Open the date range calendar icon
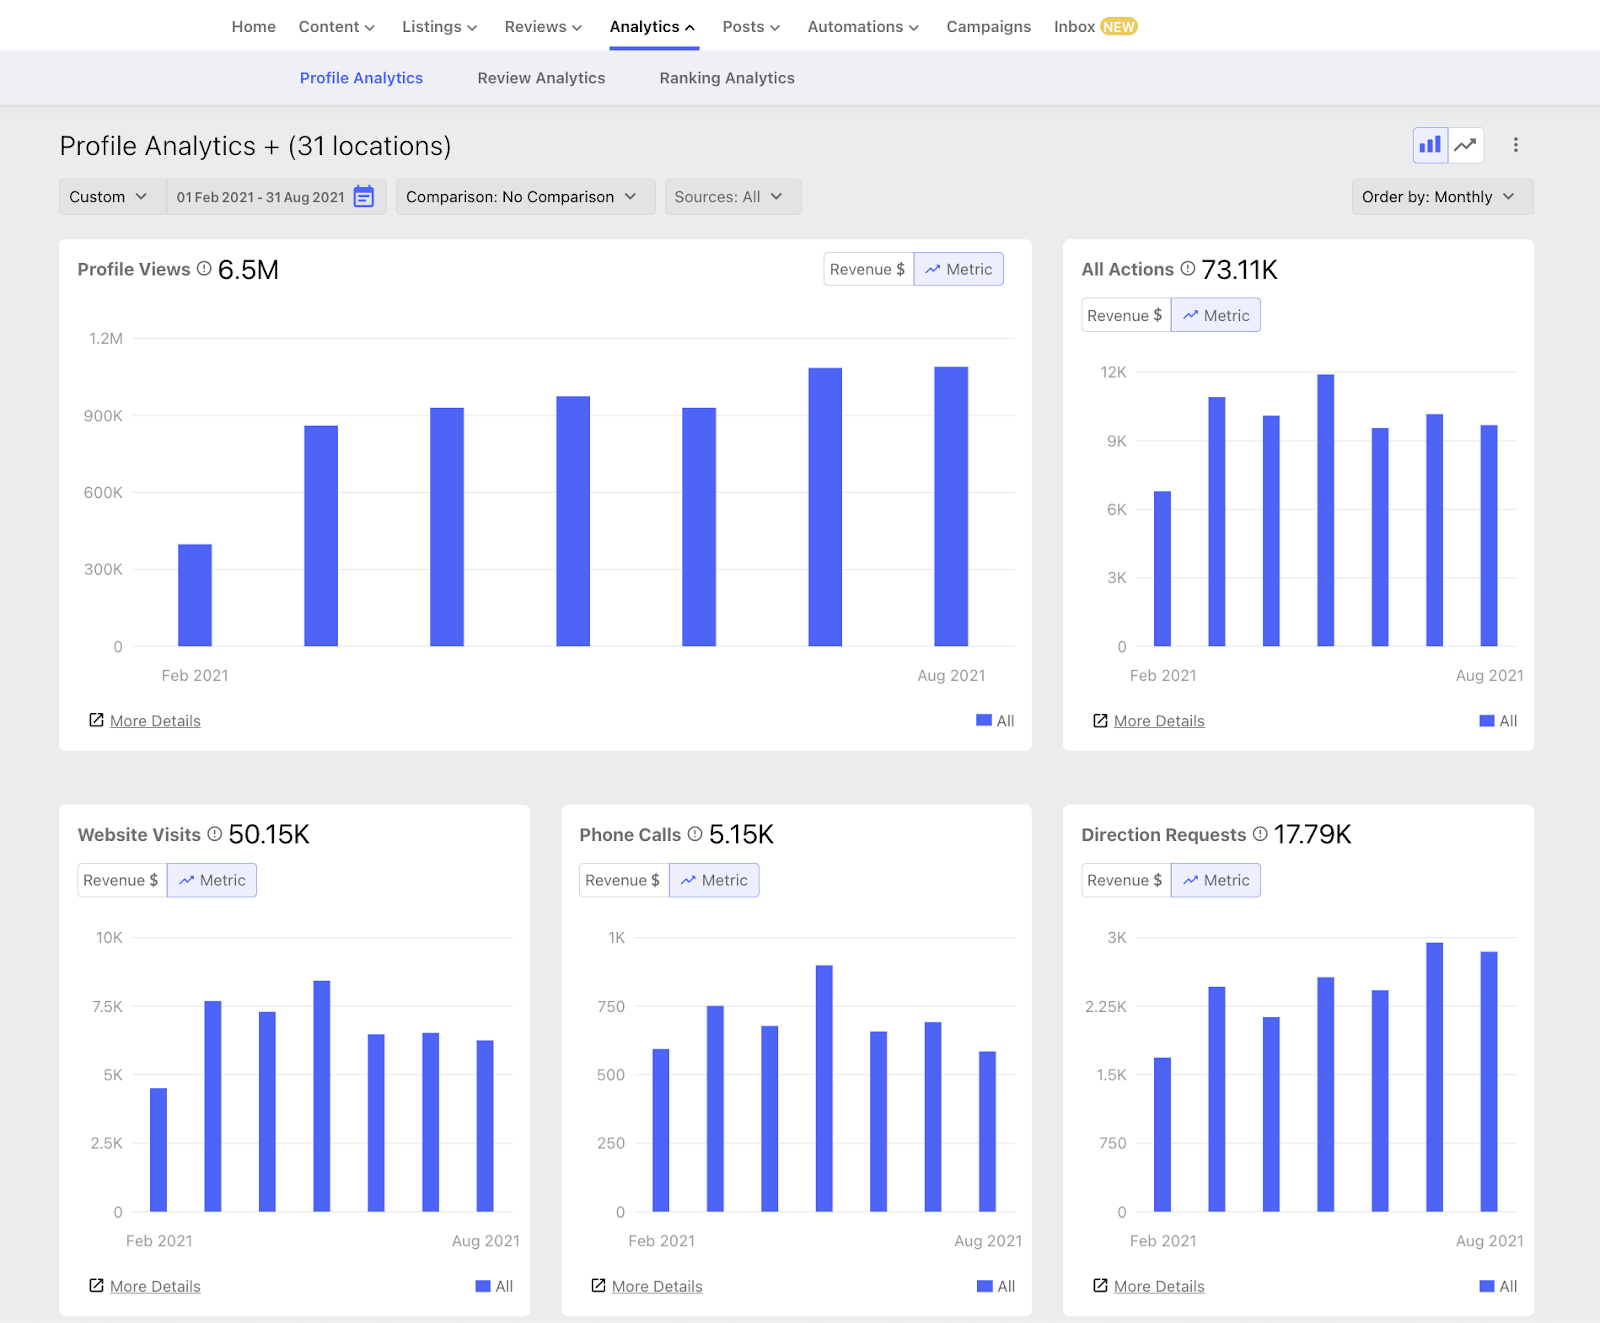Image resolution: width=1600 pixels, height=1323 pixels. 364,197
